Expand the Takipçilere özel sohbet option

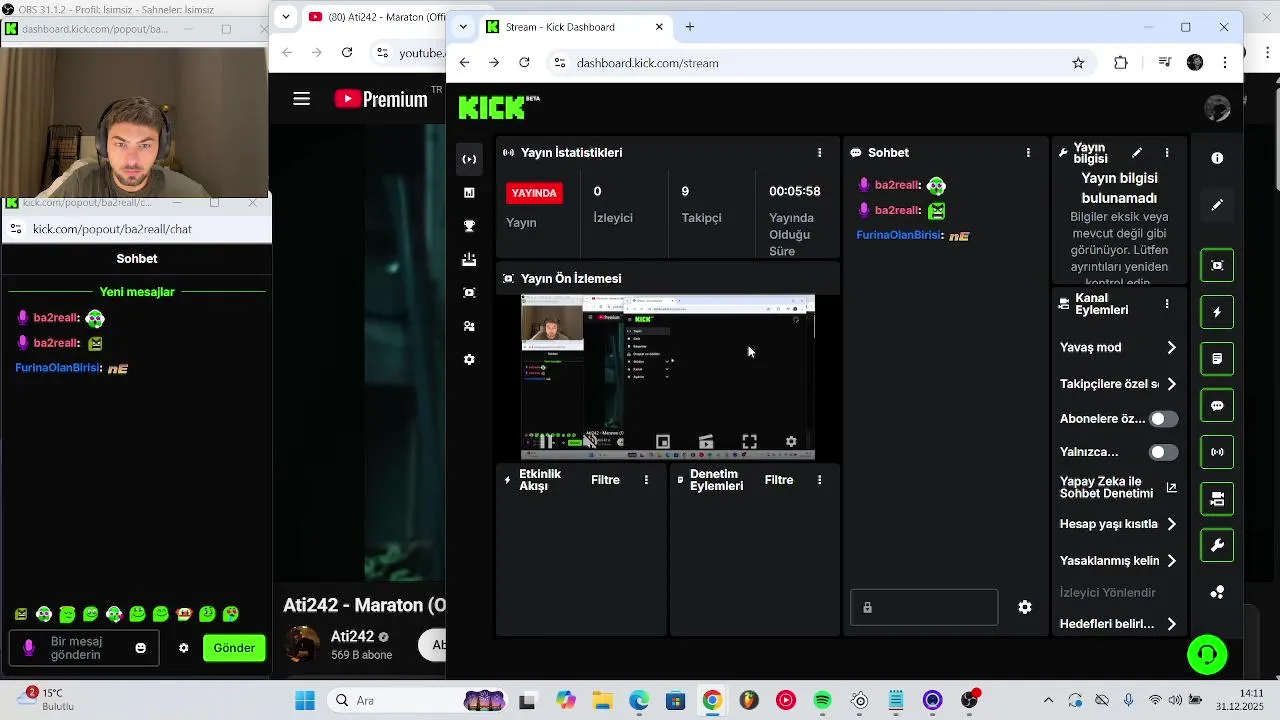point(1119,384)
